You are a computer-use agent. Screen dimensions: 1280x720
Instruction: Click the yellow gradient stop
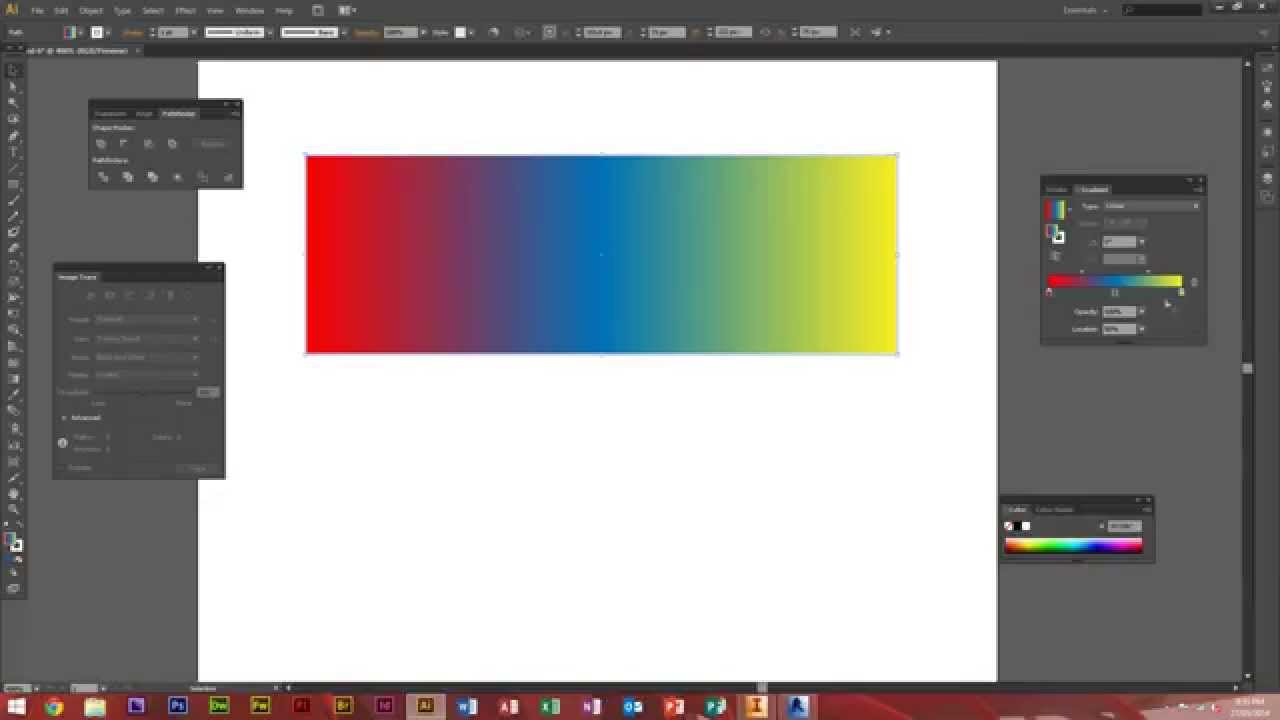point(1181,293)
